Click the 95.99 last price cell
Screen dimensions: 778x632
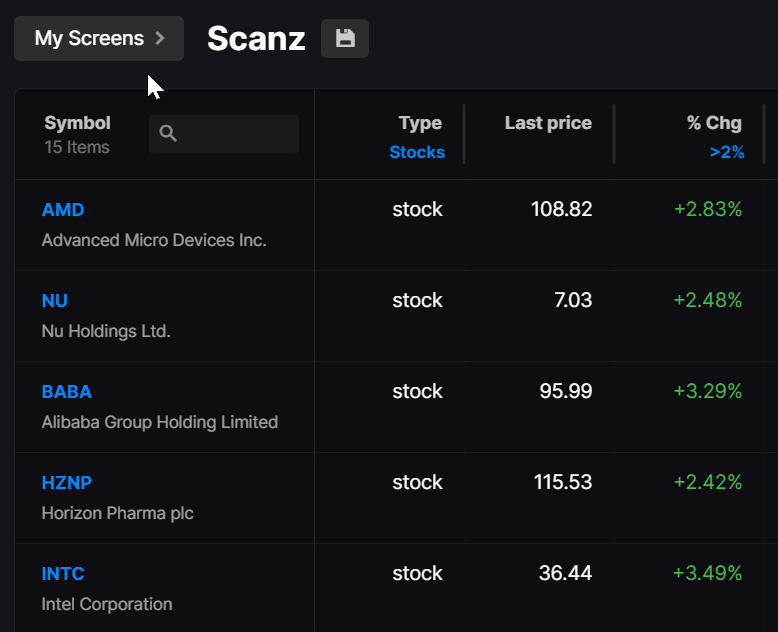[x=566, y=391]
